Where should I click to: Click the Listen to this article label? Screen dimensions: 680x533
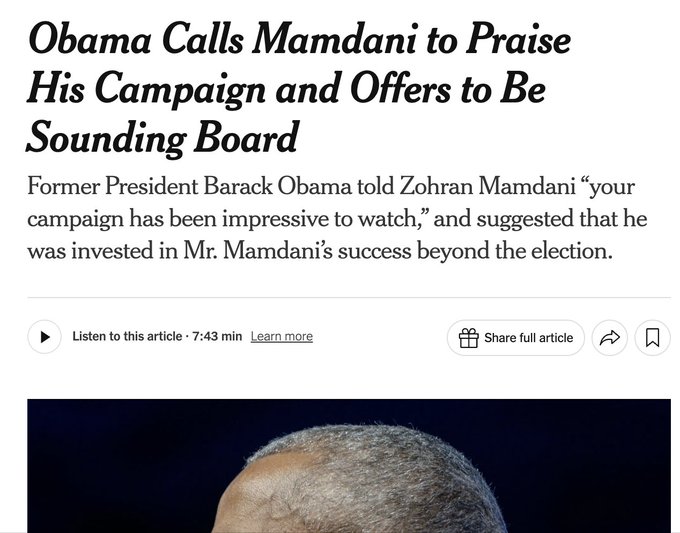click(x=128, y=337)
